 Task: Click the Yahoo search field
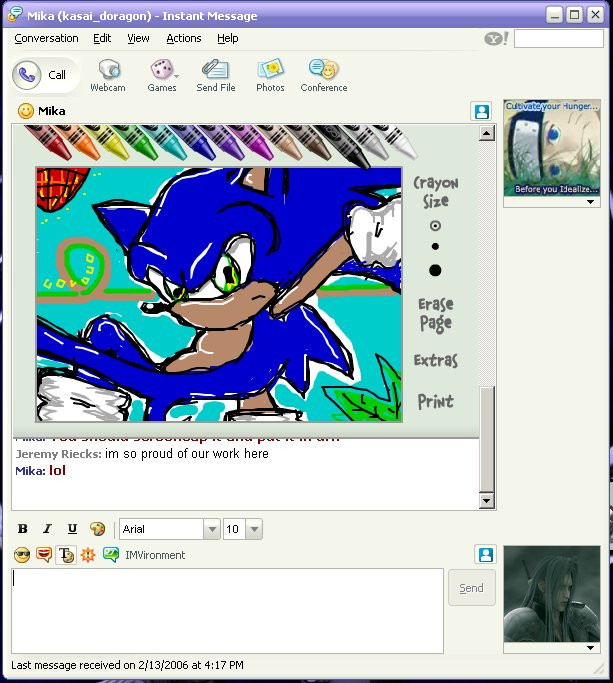tap(559, 39)
